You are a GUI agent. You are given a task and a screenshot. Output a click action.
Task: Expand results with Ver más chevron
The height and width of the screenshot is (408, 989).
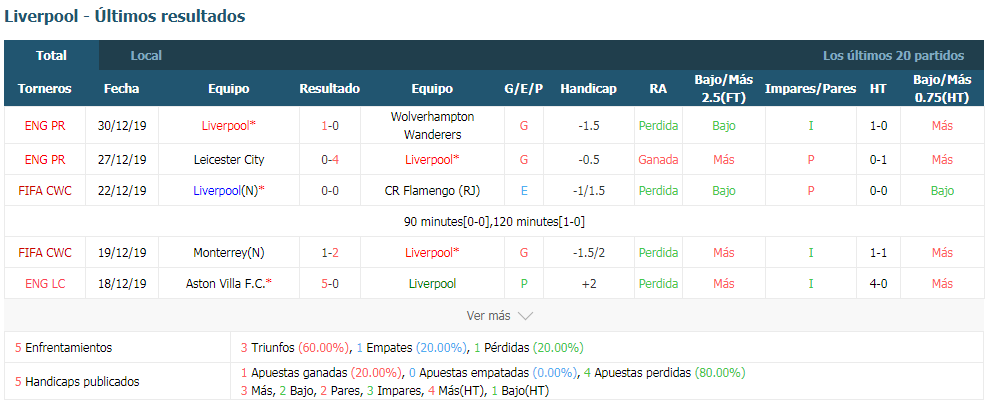tap(500, 315)
